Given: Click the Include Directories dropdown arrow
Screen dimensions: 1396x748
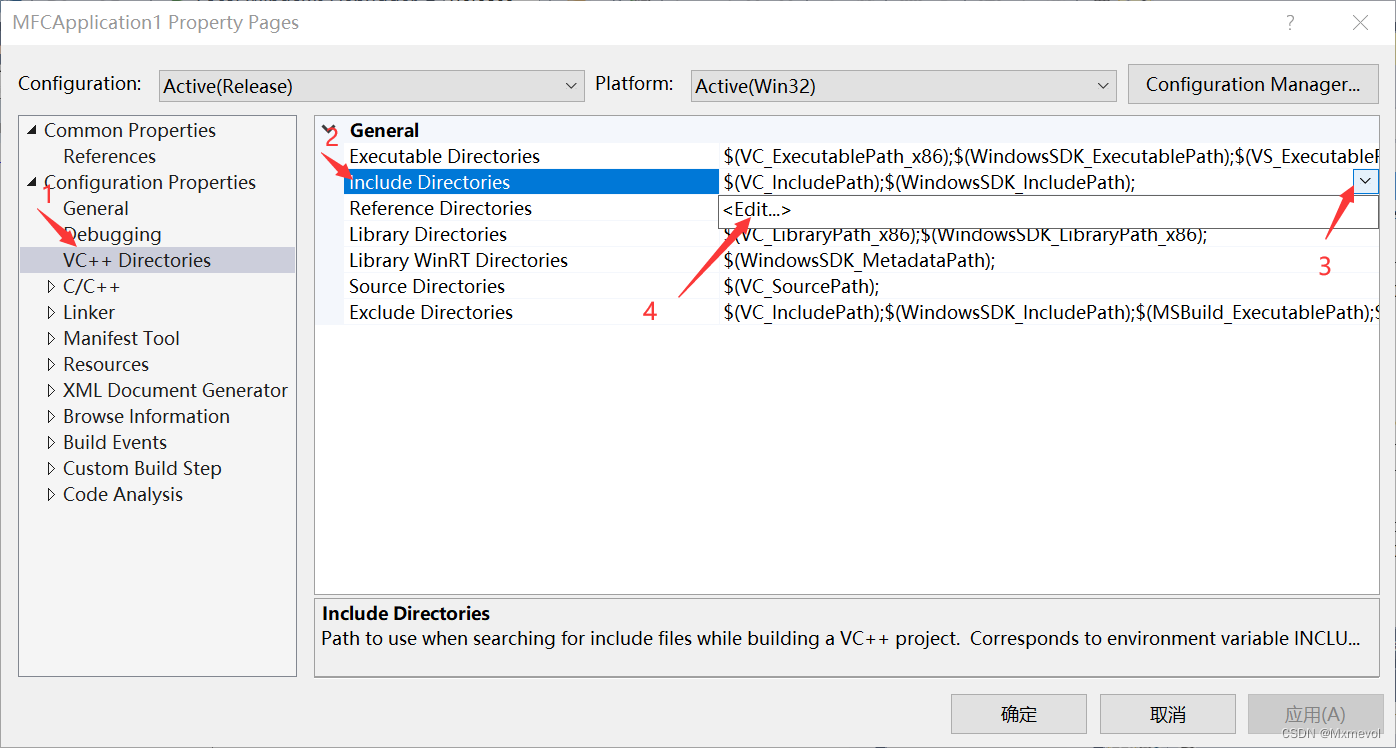Looking at the screenshot, I should [1366, 181].
